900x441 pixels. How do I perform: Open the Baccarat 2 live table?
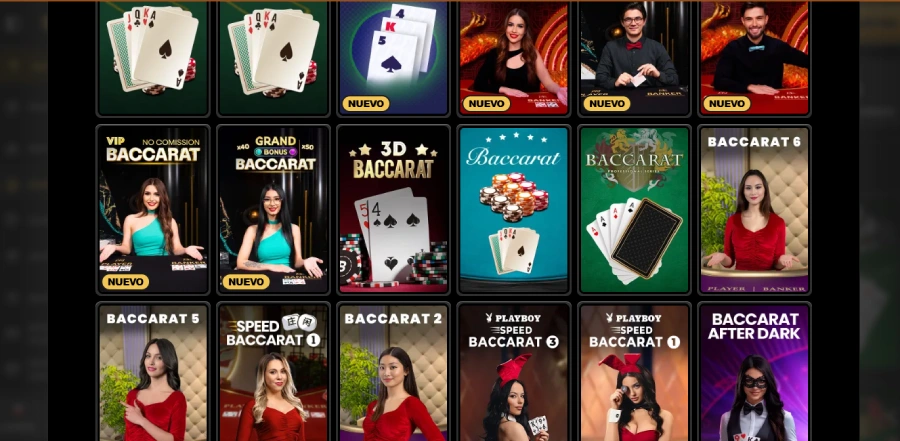[x=394, y=373]
